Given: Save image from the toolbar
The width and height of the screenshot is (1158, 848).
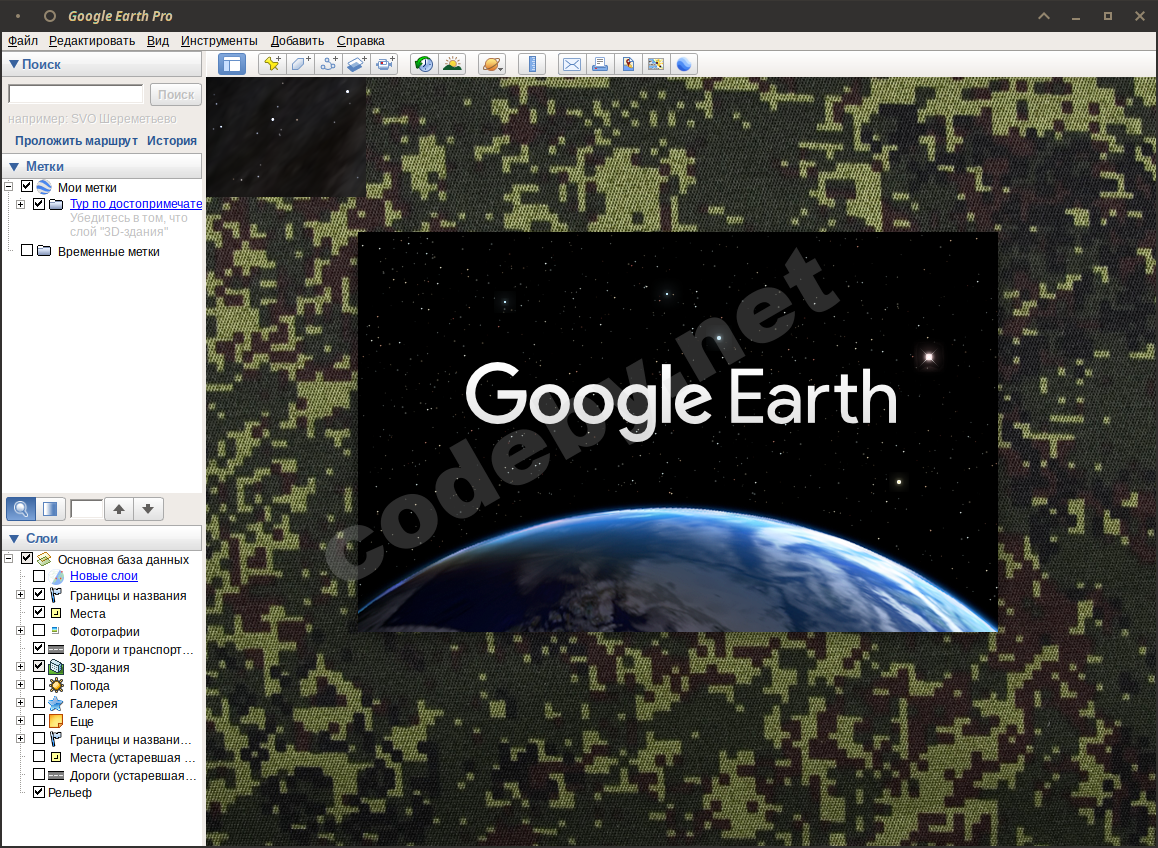Looking at the screenshot, I should coord(628,64).
